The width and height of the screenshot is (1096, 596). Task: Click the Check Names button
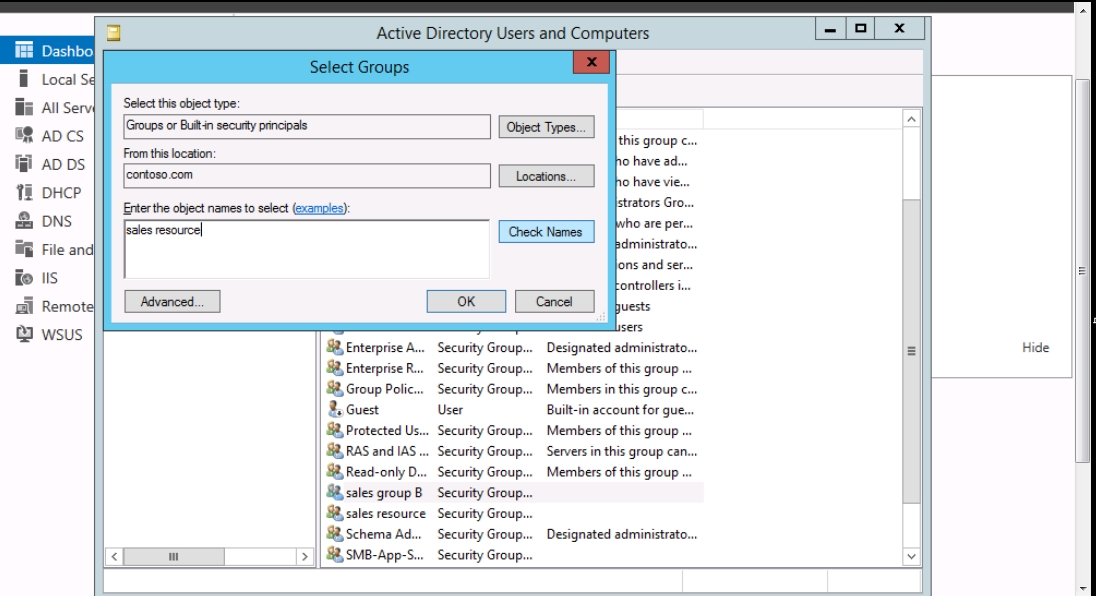pyautogui.click(x=545, y=232)
